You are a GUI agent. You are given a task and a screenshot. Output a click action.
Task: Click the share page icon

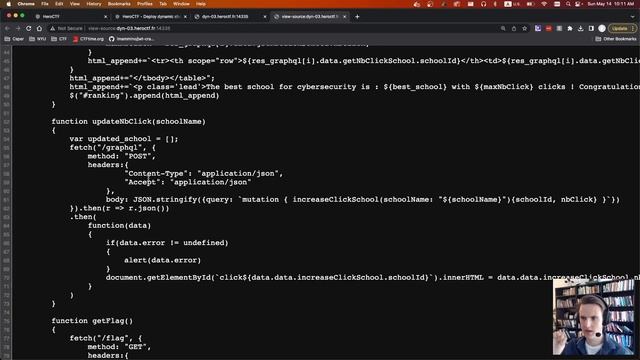coord(514,29)
